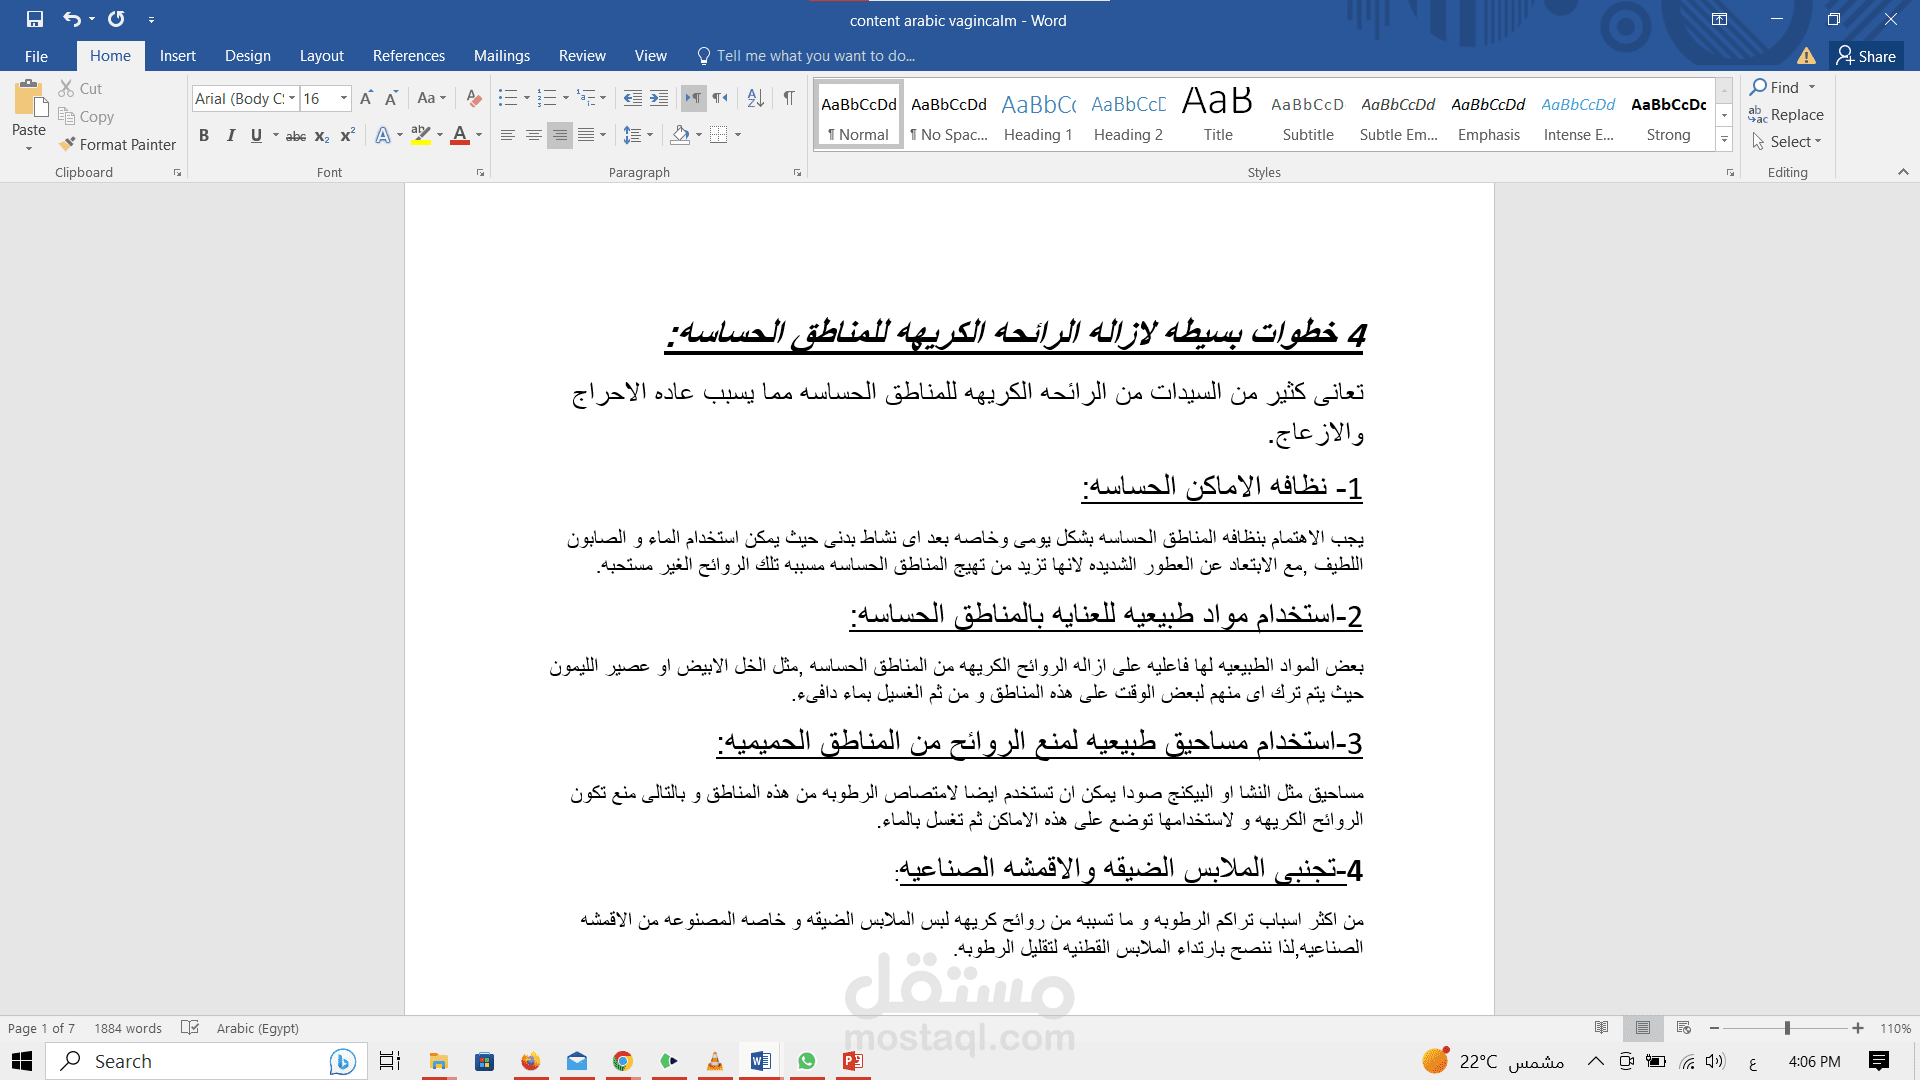Apply the Heading 1 style
This screenshot has height=1080, width=1920.
coord(1038,117)
